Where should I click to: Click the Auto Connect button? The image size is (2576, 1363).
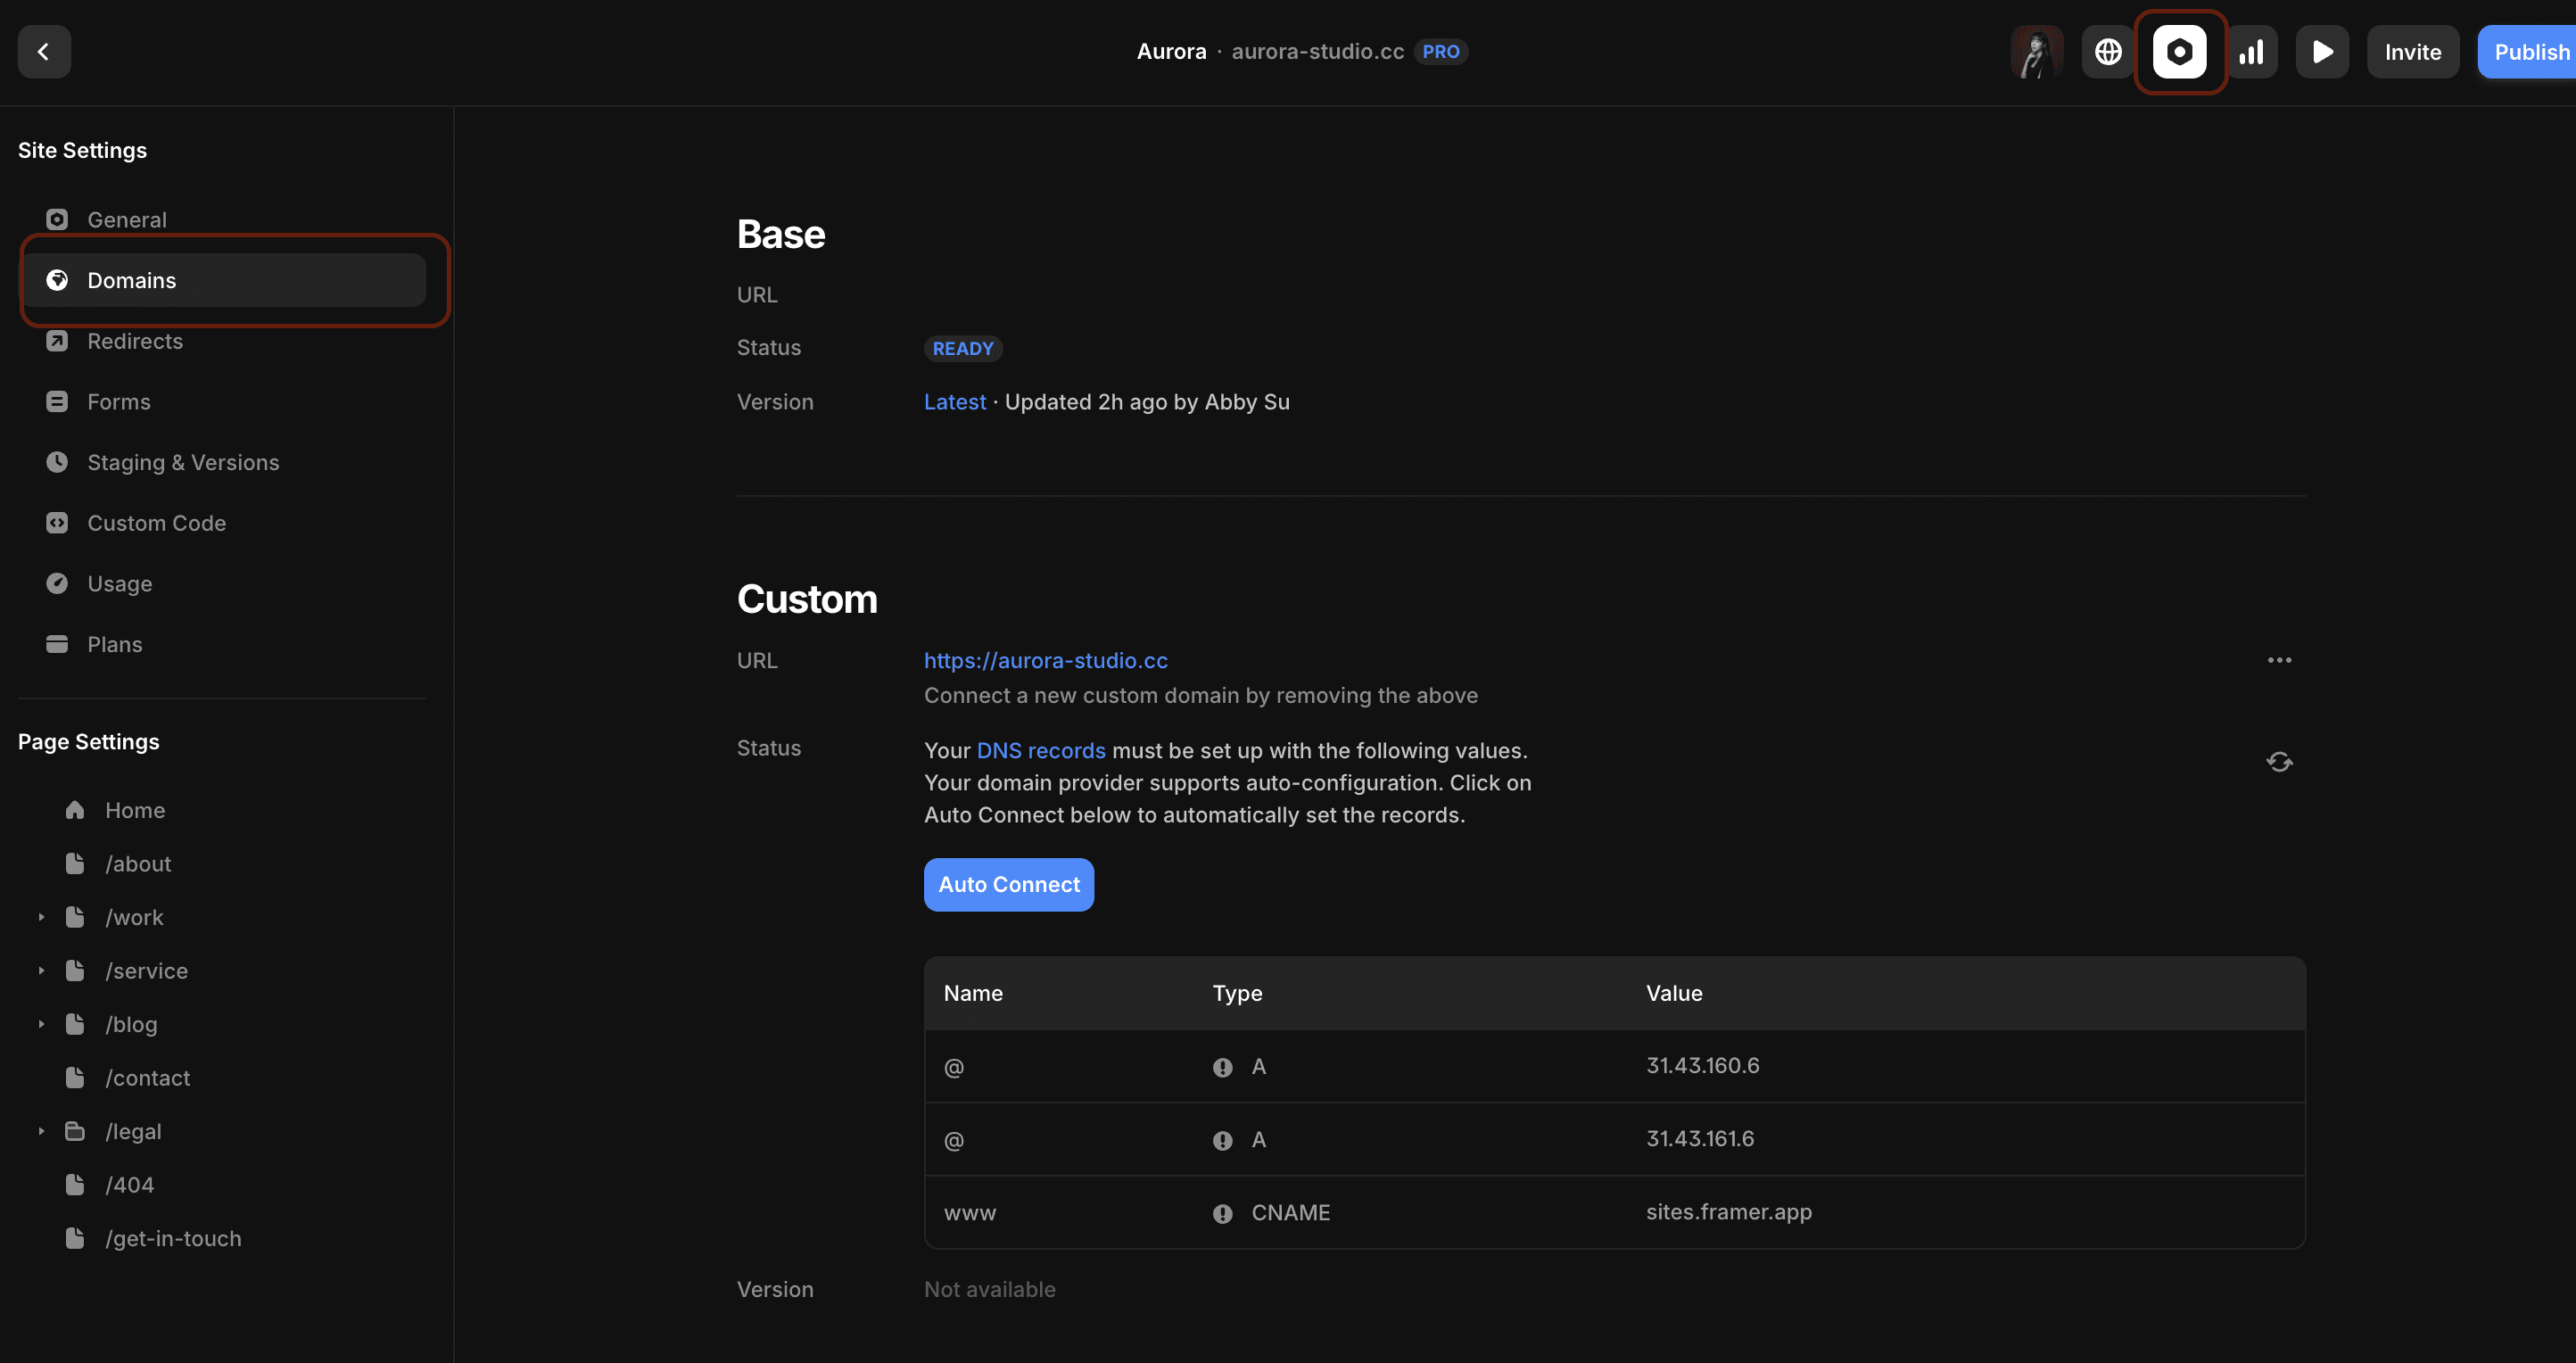(x=1008, y=884)
